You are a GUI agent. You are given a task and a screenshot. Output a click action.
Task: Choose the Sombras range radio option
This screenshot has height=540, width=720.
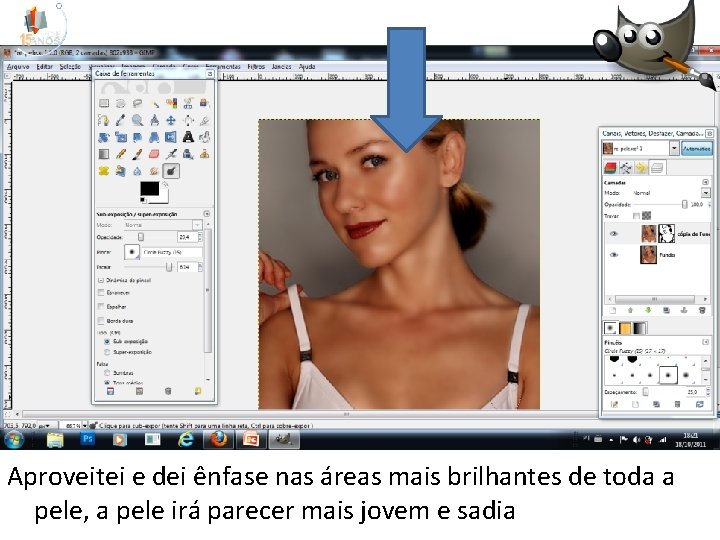coord(107,373)
